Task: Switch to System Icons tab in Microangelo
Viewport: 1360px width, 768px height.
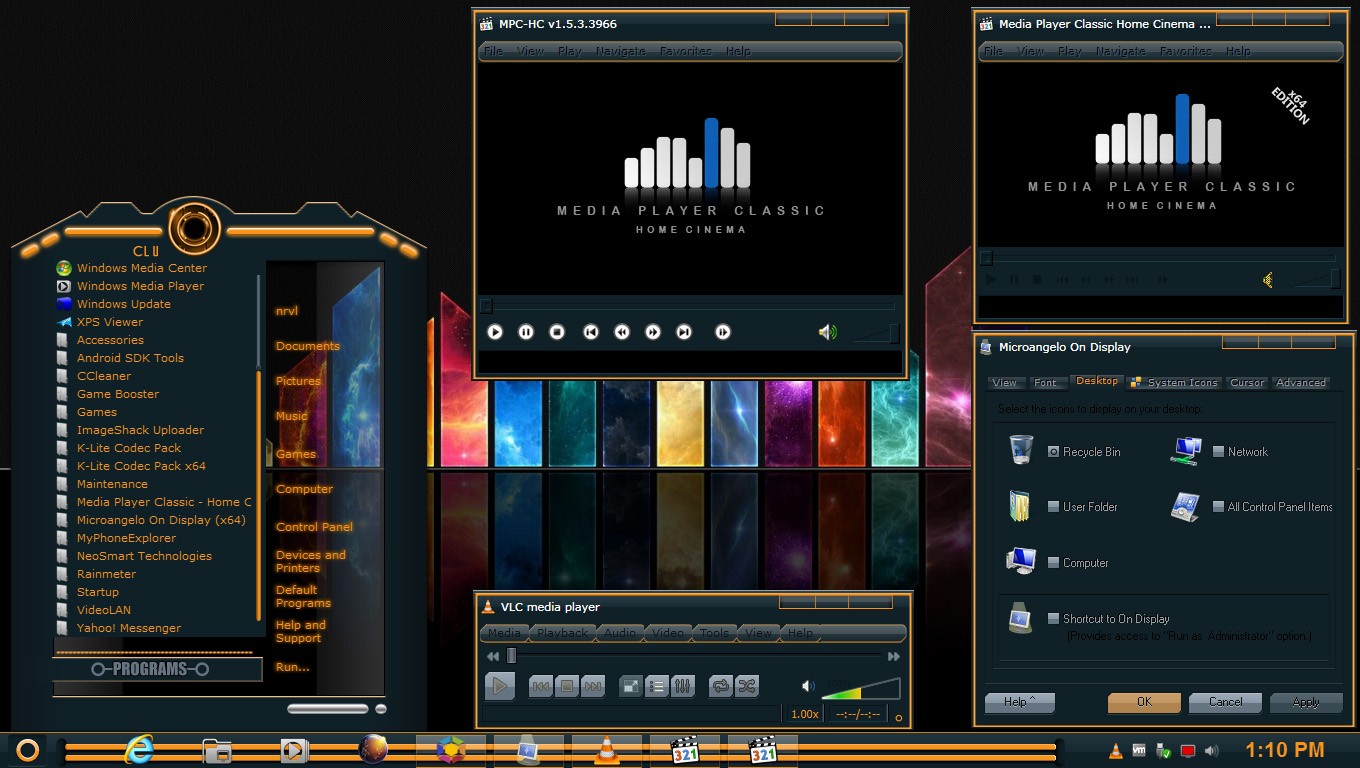Action: pos(1174,382)
